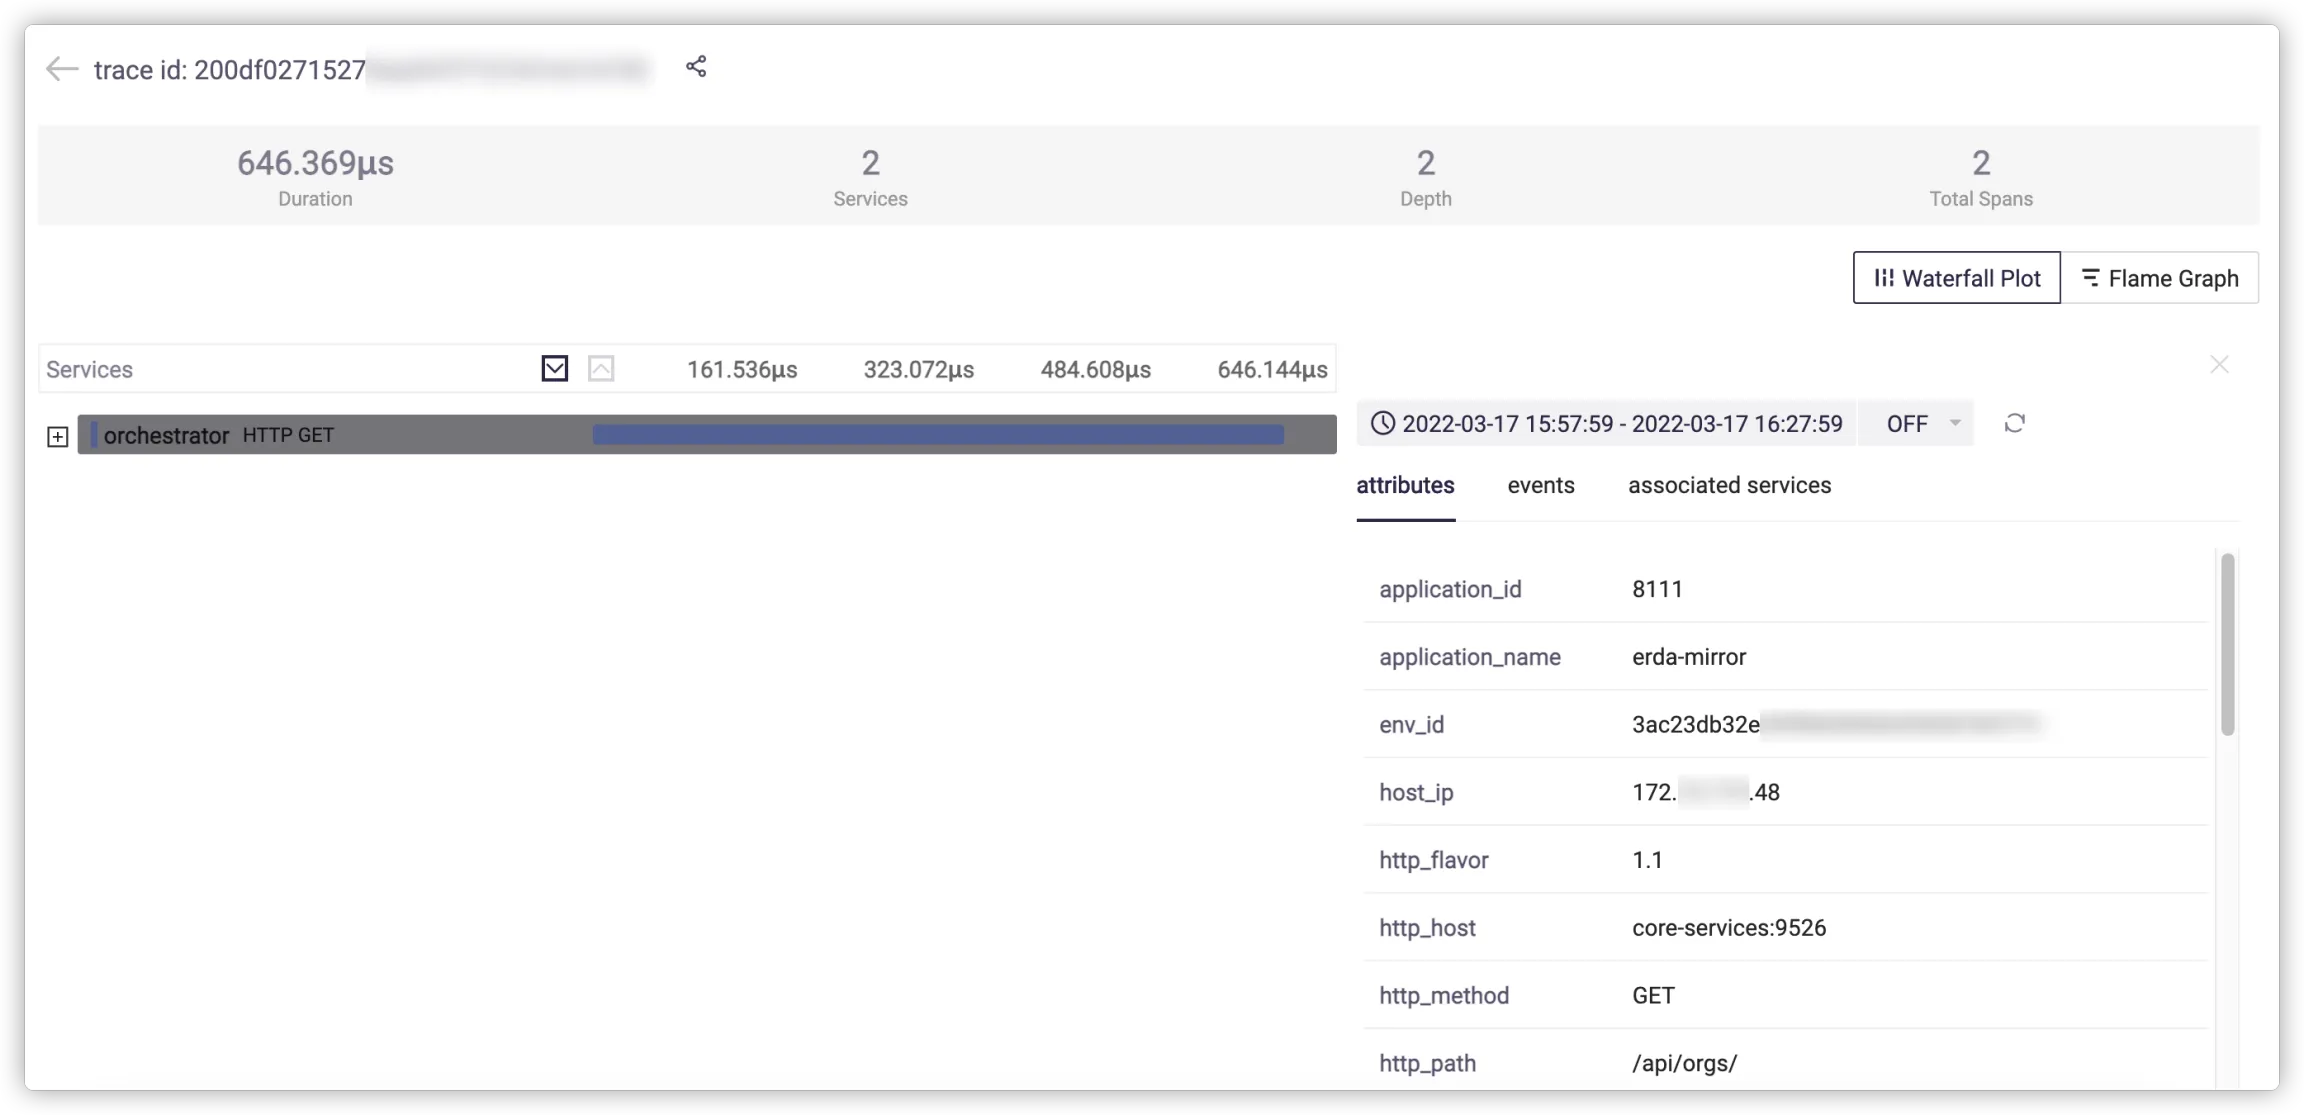This screenshot has width=2304, height=1115.
Task: Open the associated services tab
Action: point(1729,486)
